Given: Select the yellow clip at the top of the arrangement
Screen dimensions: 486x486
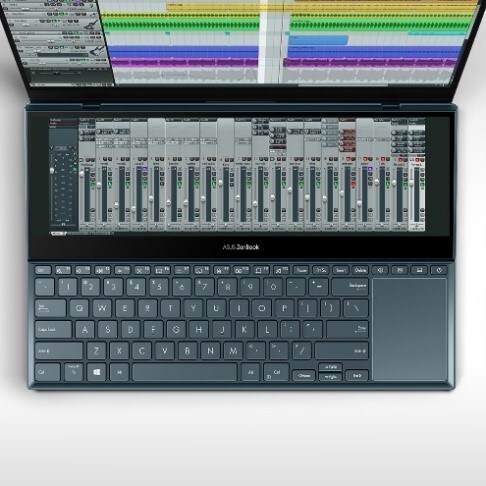Looking at the screenshot, I should (x=213, y=7).
